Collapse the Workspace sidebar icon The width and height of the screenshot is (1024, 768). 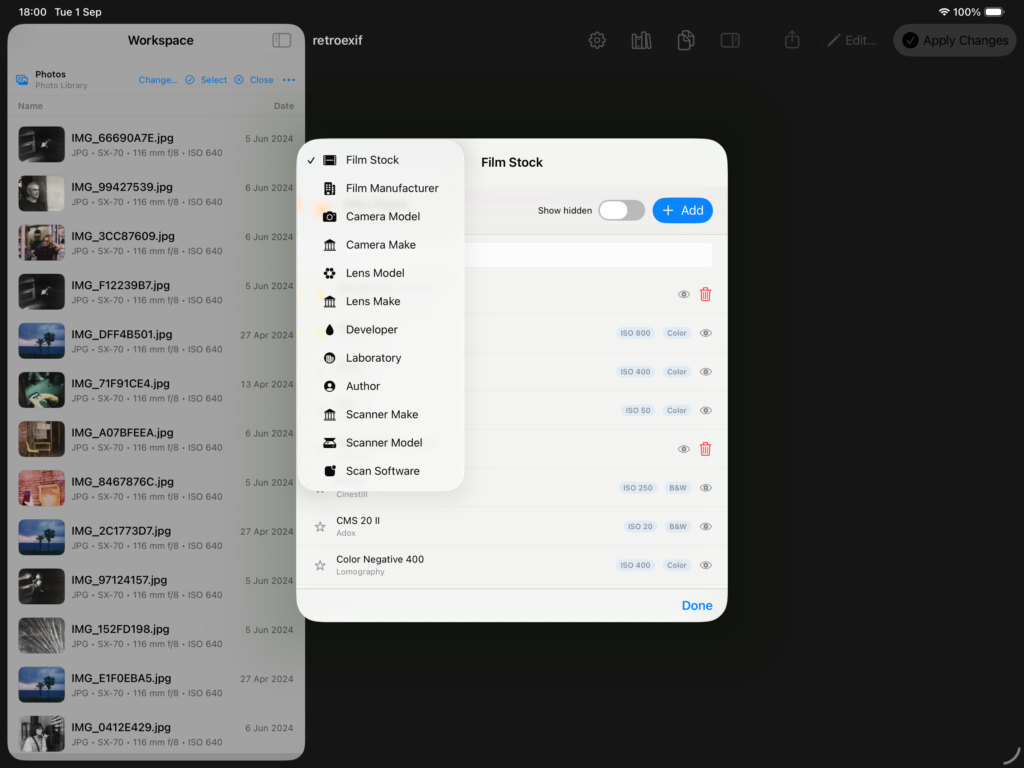coord(281,40)
